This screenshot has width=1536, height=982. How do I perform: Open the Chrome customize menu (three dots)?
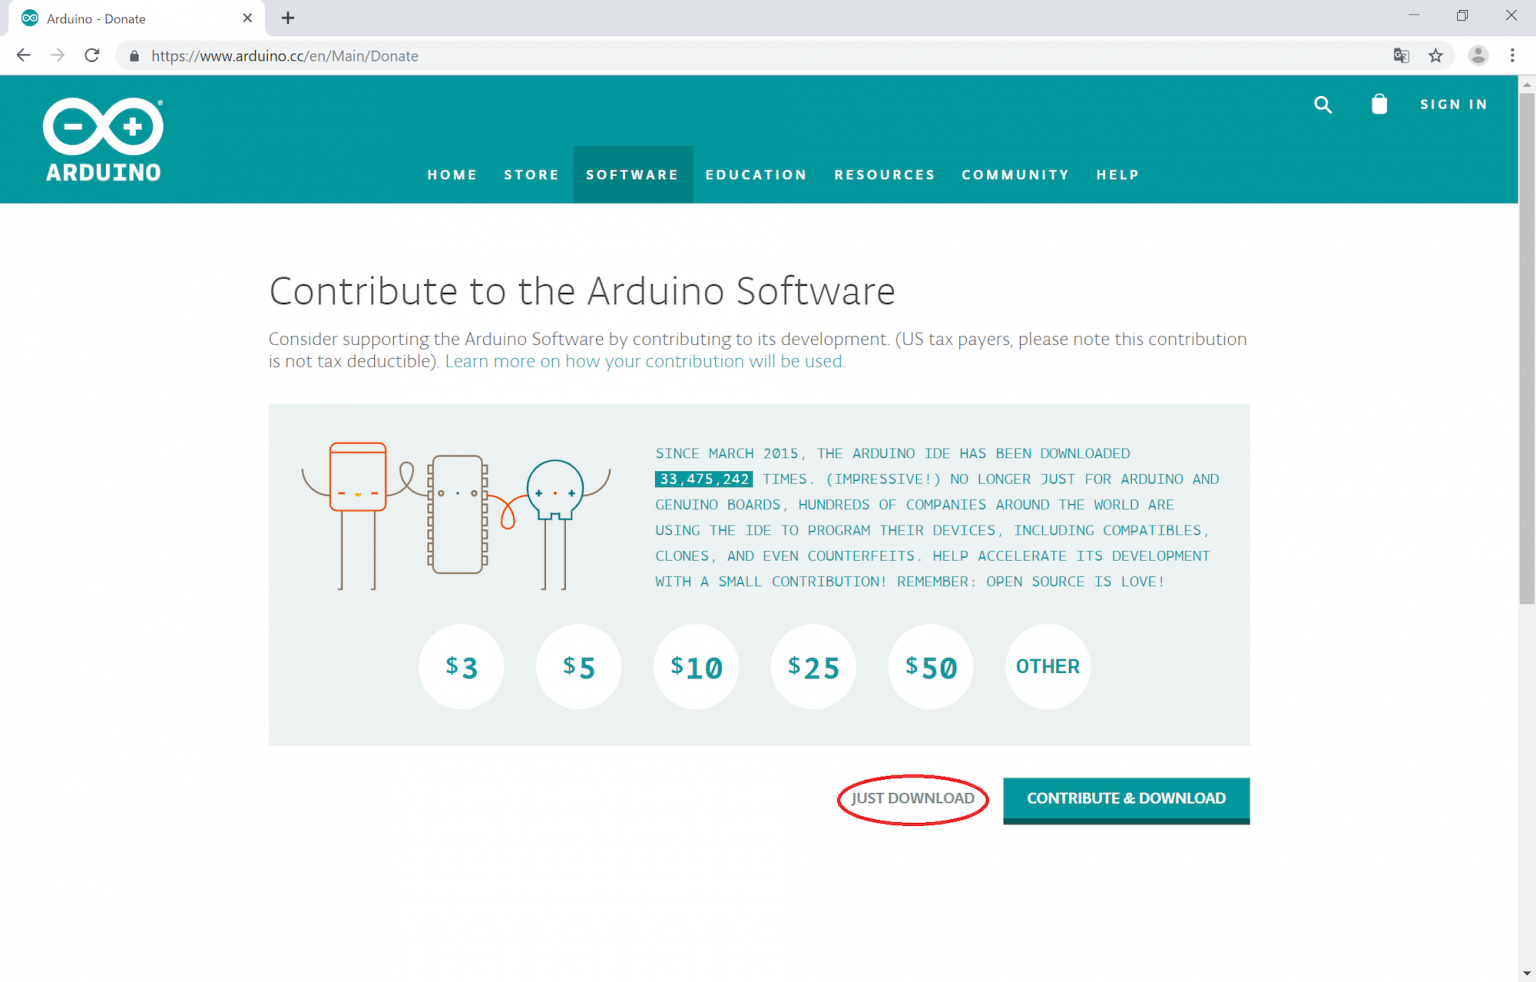tap(1513, 55)
